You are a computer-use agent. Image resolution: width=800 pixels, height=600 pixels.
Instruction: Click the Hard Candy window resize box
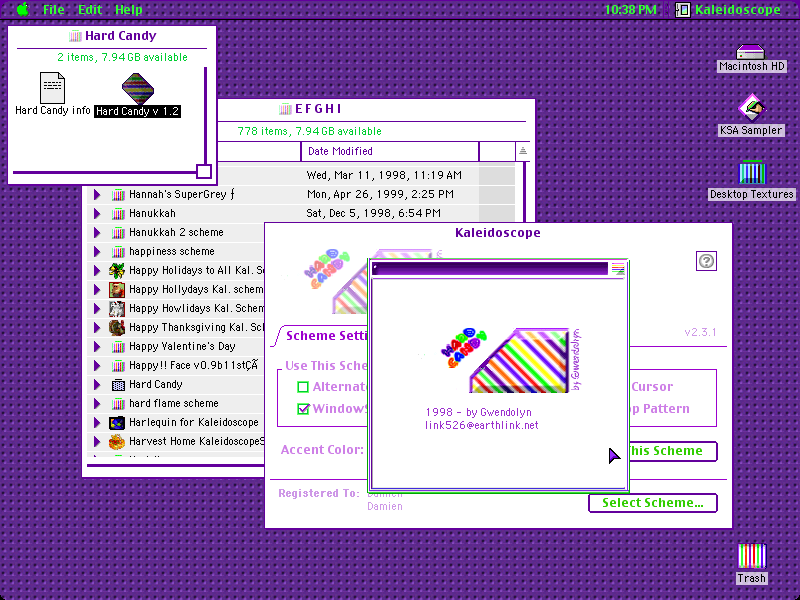pyautogui.click(x=204, y=171)
